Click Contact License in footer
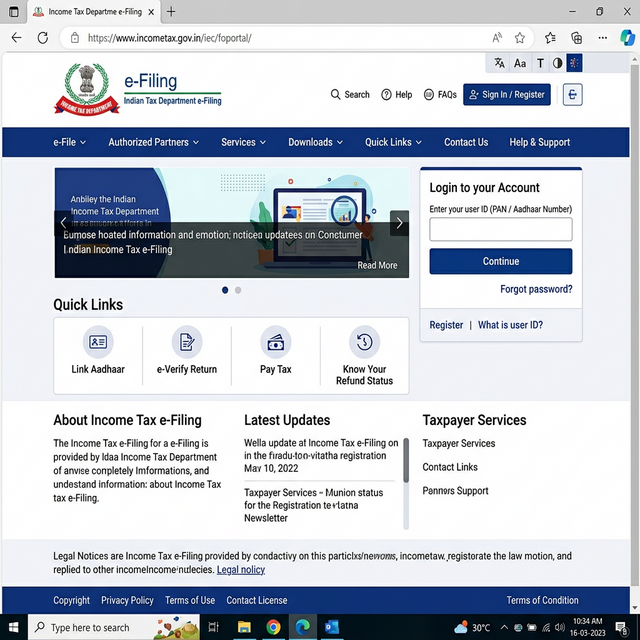640x640 pixels. coord(257,600)
